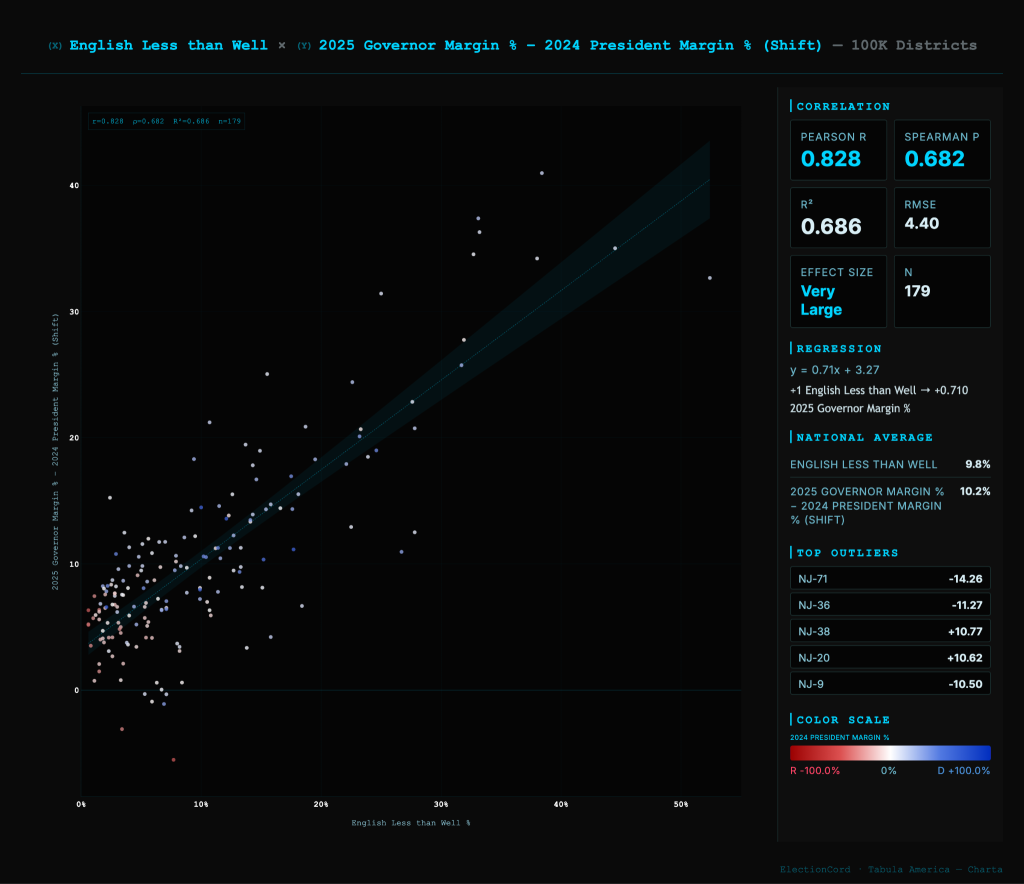Screen dimensions: 1024x884
Task: Click the Spearman P 0.682 card
Action: (942, 150)
